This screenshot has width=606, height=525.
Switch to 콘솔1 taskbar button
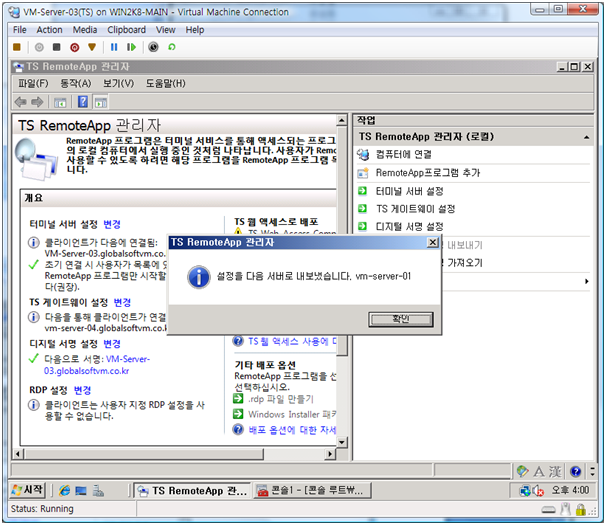click(312, 491)
